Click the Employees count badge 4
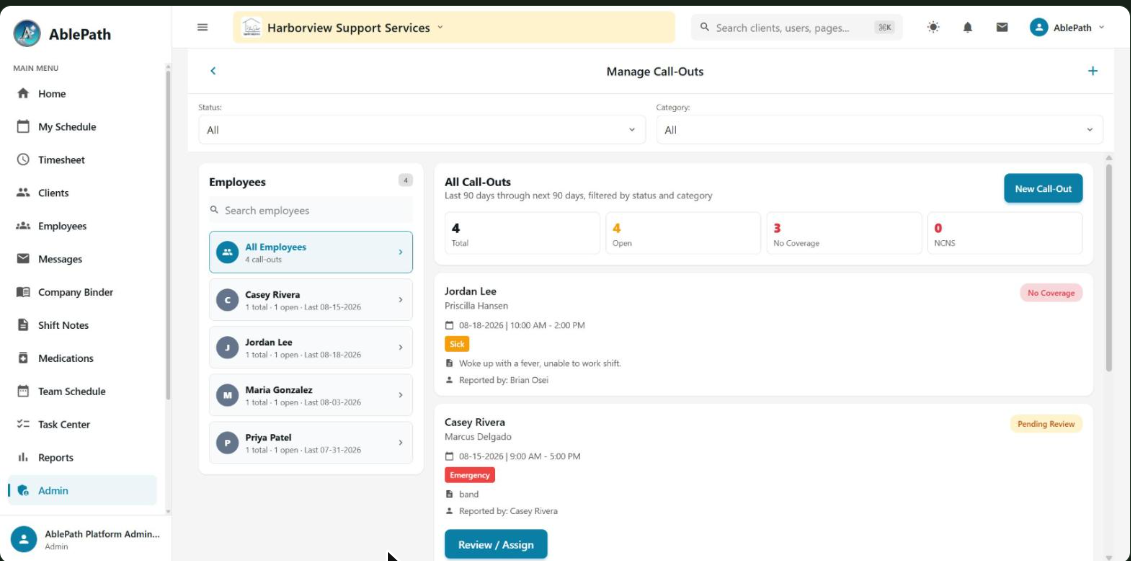Viewport: 1131px width, 561px height. pos(405,180)
